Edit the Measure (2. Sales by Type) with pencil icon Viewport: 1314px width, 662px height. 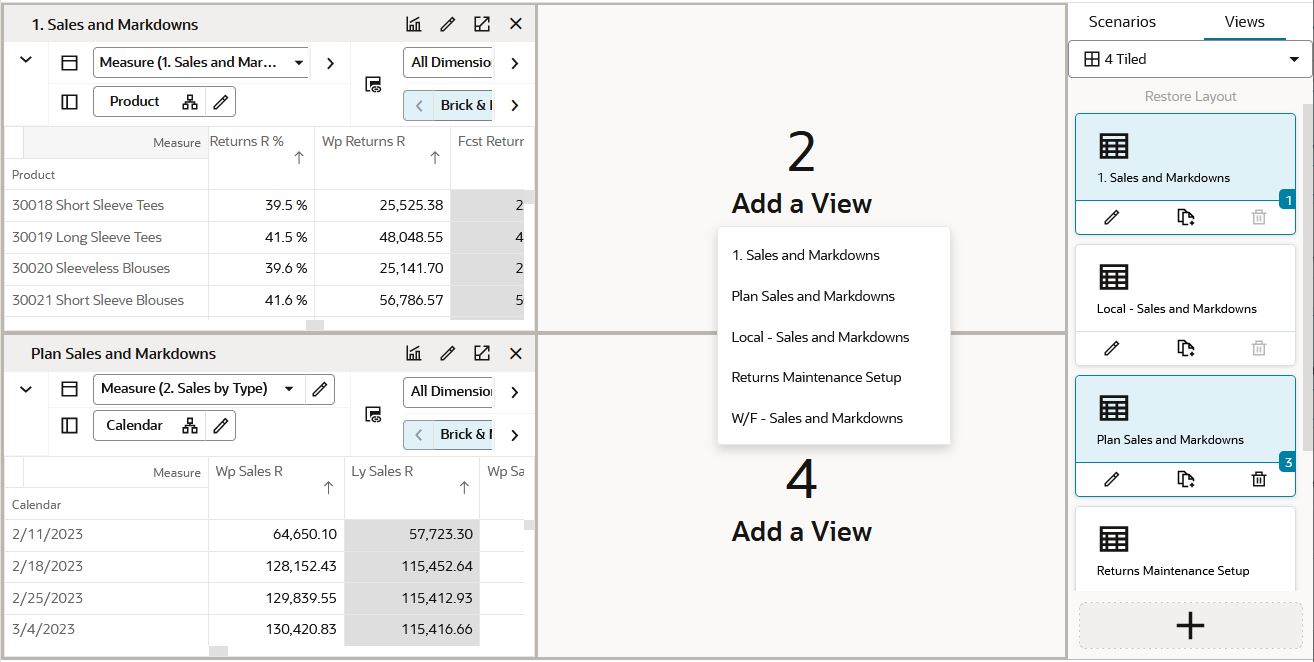320,389
